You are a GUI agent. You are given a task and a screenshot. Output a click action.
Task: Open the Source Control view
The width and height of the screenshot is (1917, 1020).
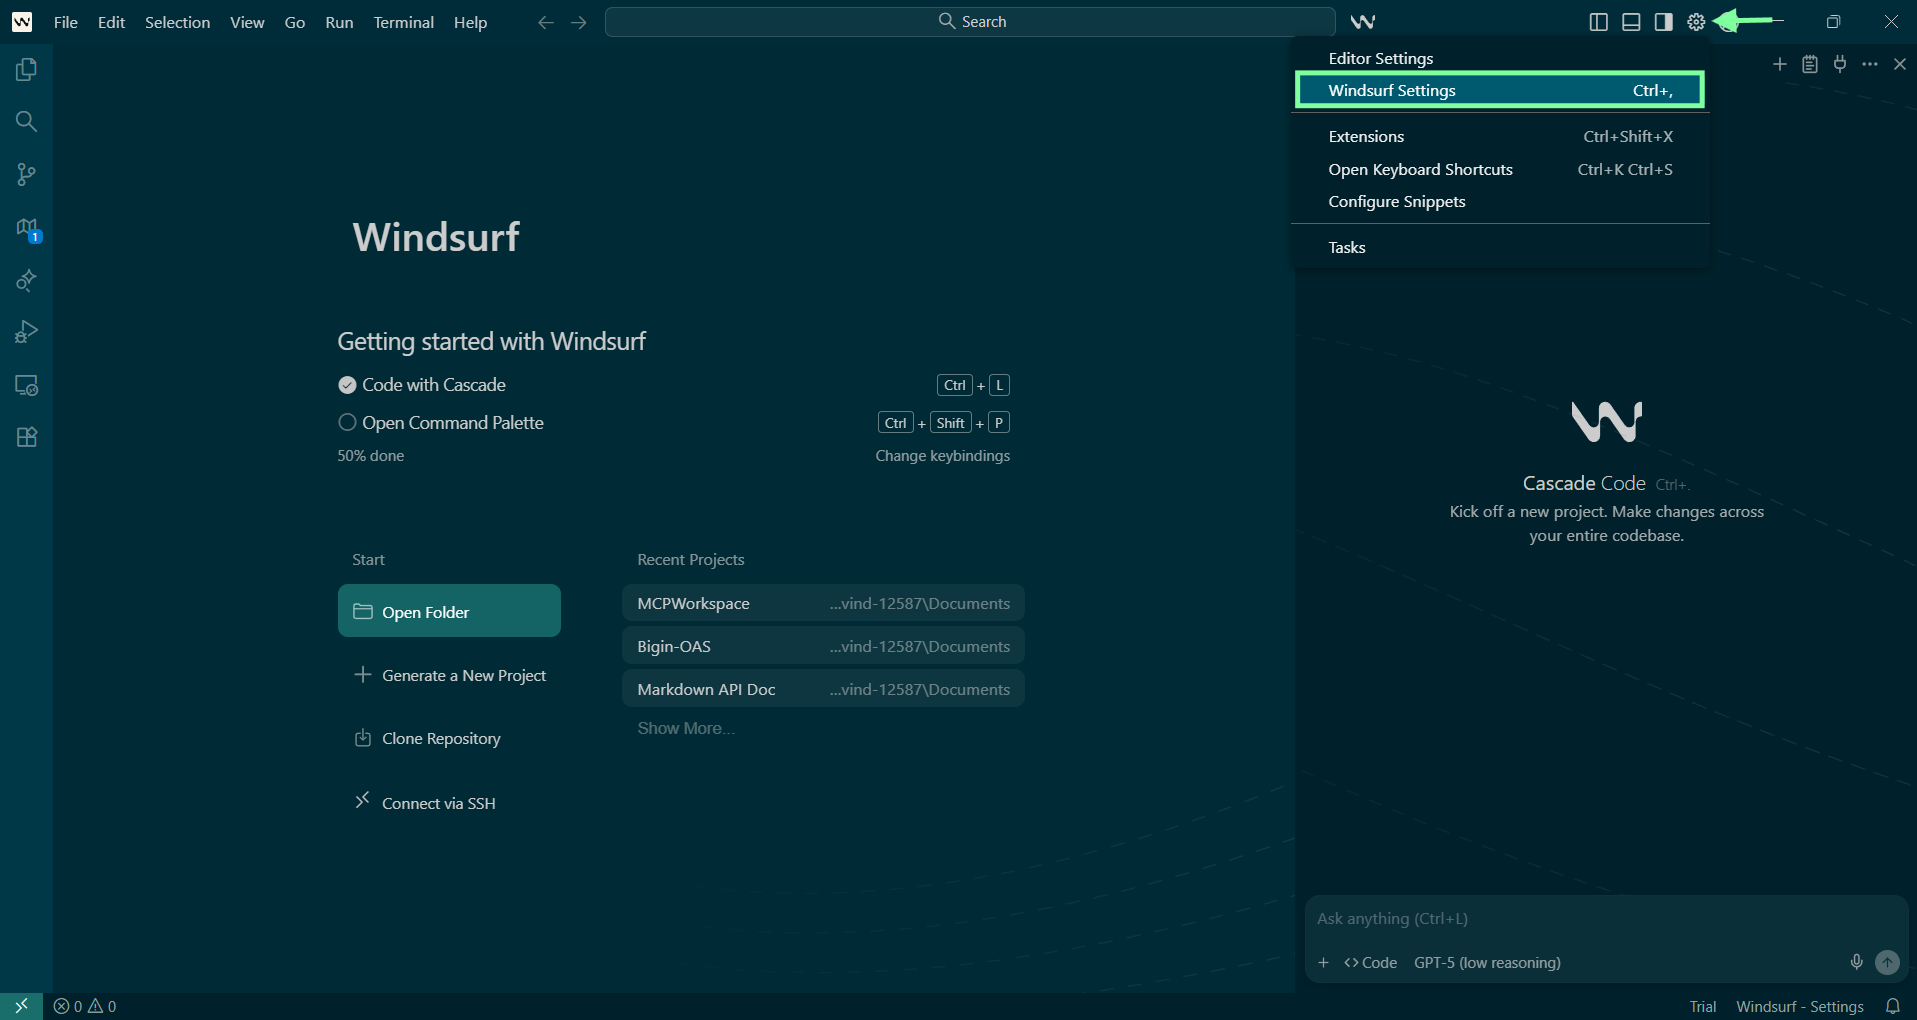tap(26, 175)
